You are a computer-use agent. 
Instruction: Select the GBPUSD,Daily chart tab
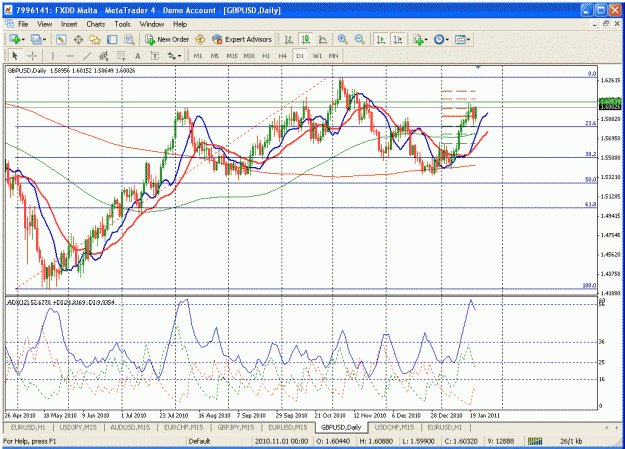341,427
